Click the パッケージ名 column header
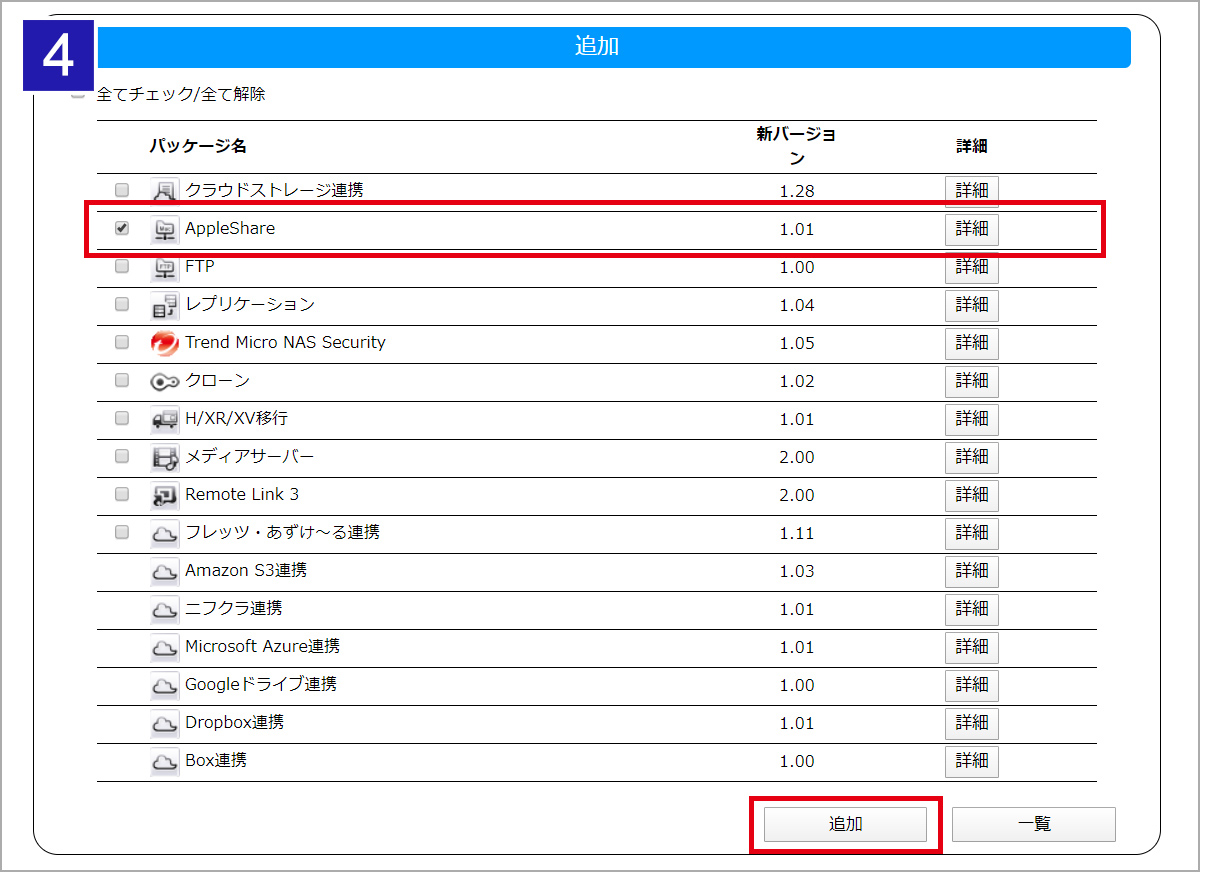Screen dimensions: 1213x872 tap(198, 146)
